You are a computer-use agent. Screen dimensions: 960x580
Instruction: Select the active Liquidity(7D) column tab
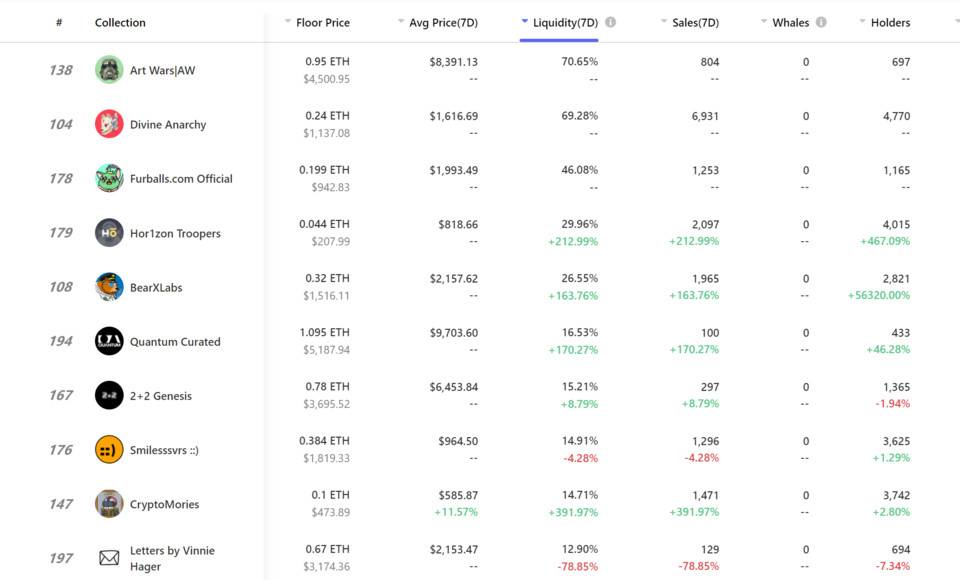[559, 23]
